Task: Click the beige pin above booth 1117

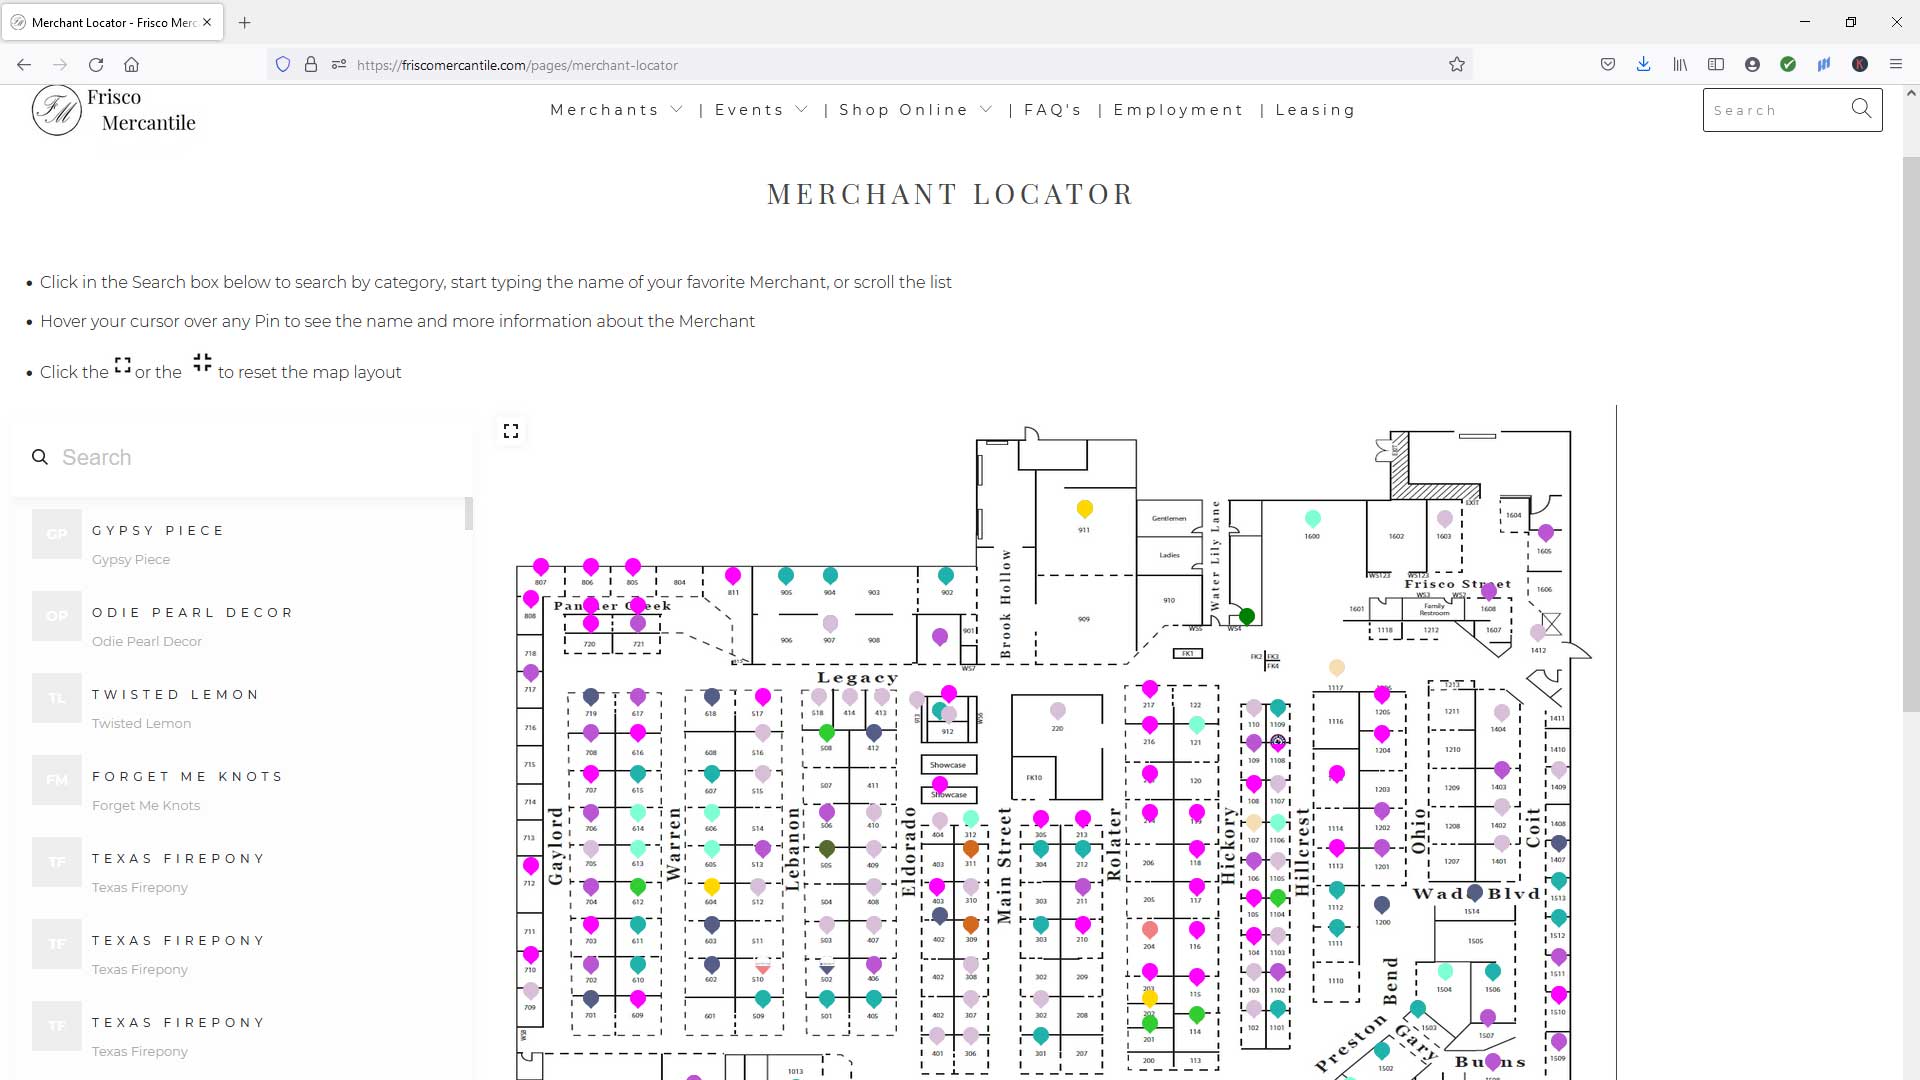Action: point(1337,668)
